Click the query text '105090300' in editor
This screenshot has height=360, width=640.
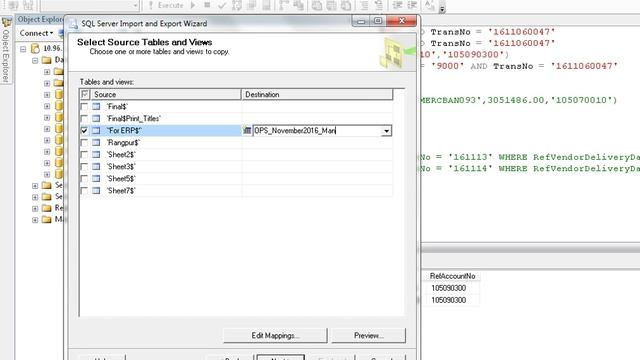[x=473, y=55]
